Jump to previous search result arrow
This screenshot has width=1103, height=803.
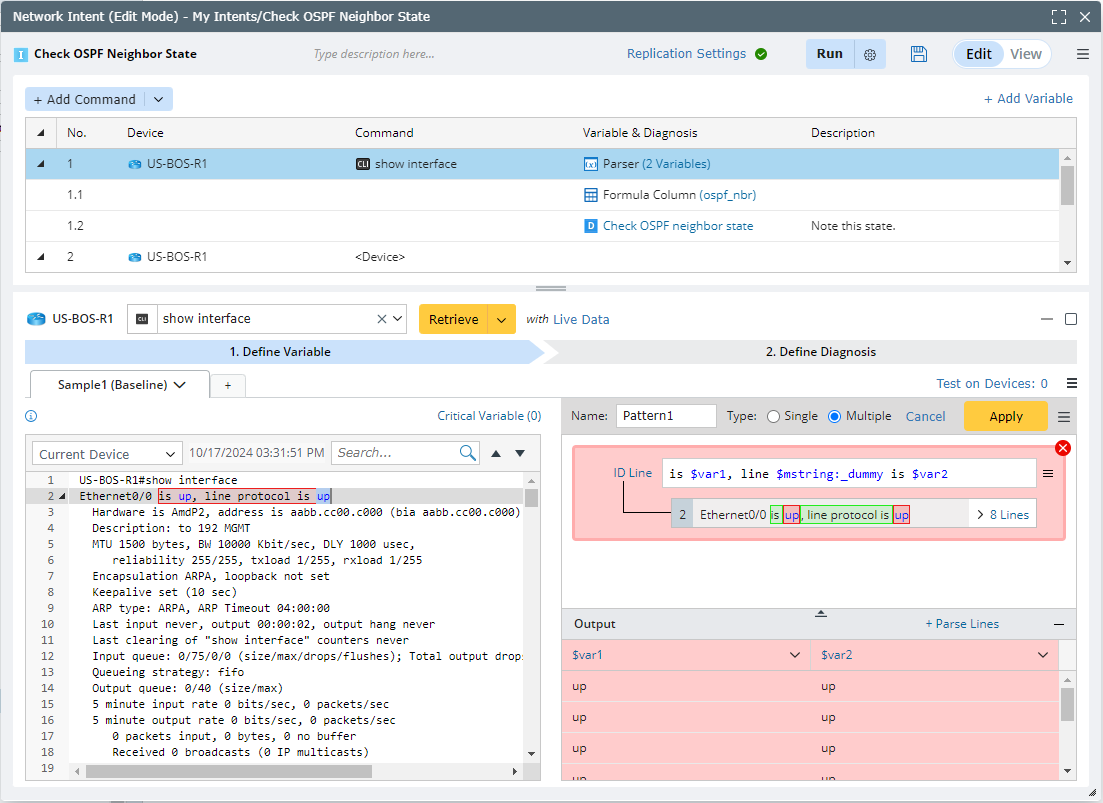coord(496,453)
